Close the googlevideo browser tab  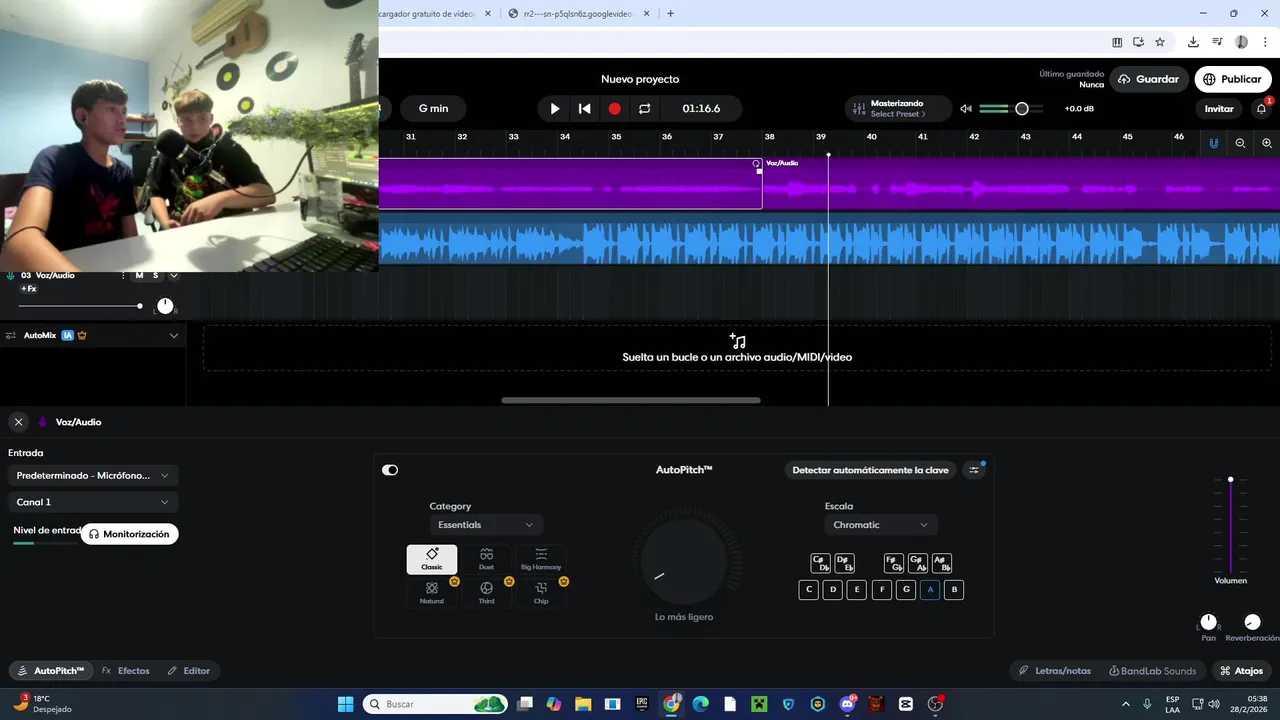click(646, 13)
